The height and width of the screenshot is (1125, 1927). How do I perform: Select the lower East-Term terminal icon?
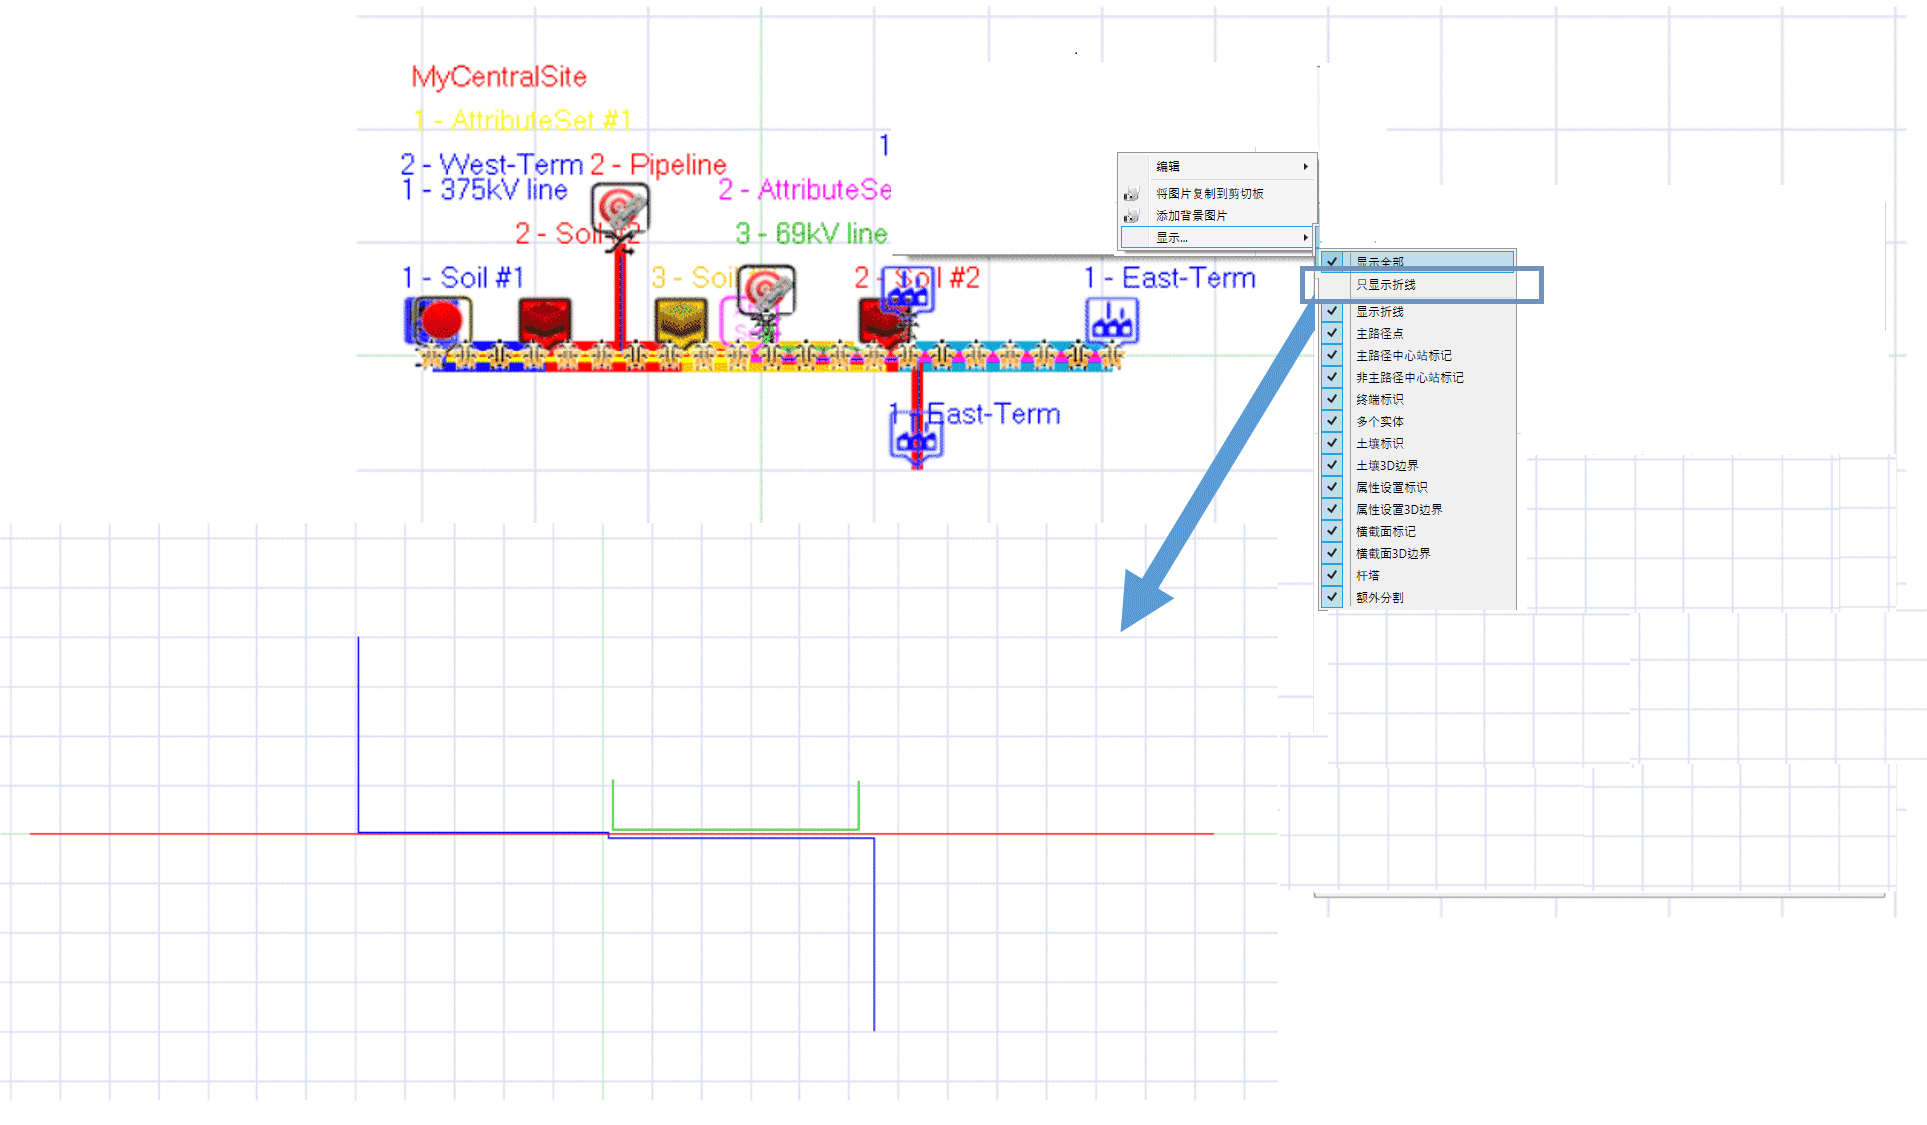[x=916, y=437]
